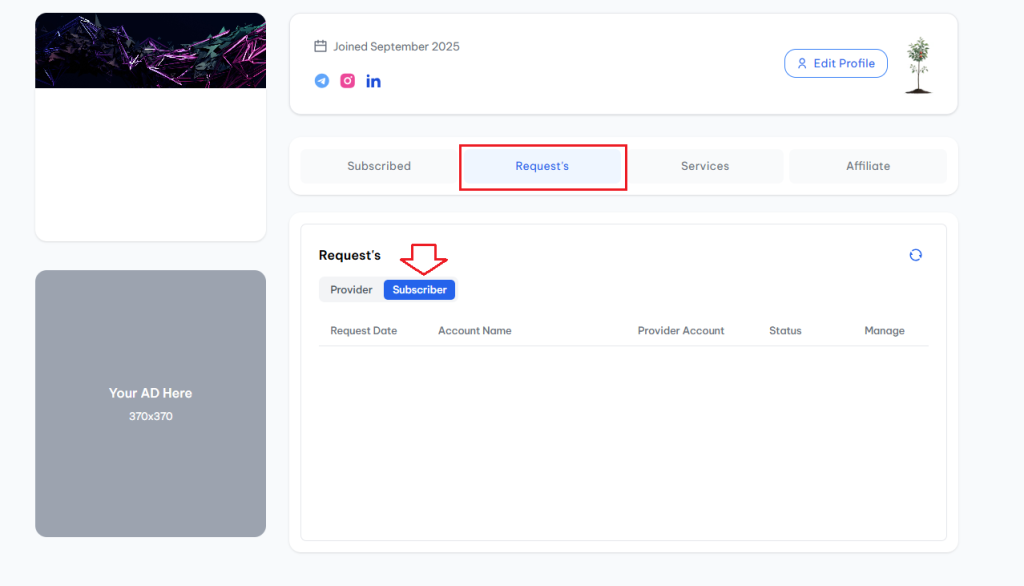Select the Subscriber toggle option
Viewport: 1024px width, 586px height.
[x=419, y=290]
